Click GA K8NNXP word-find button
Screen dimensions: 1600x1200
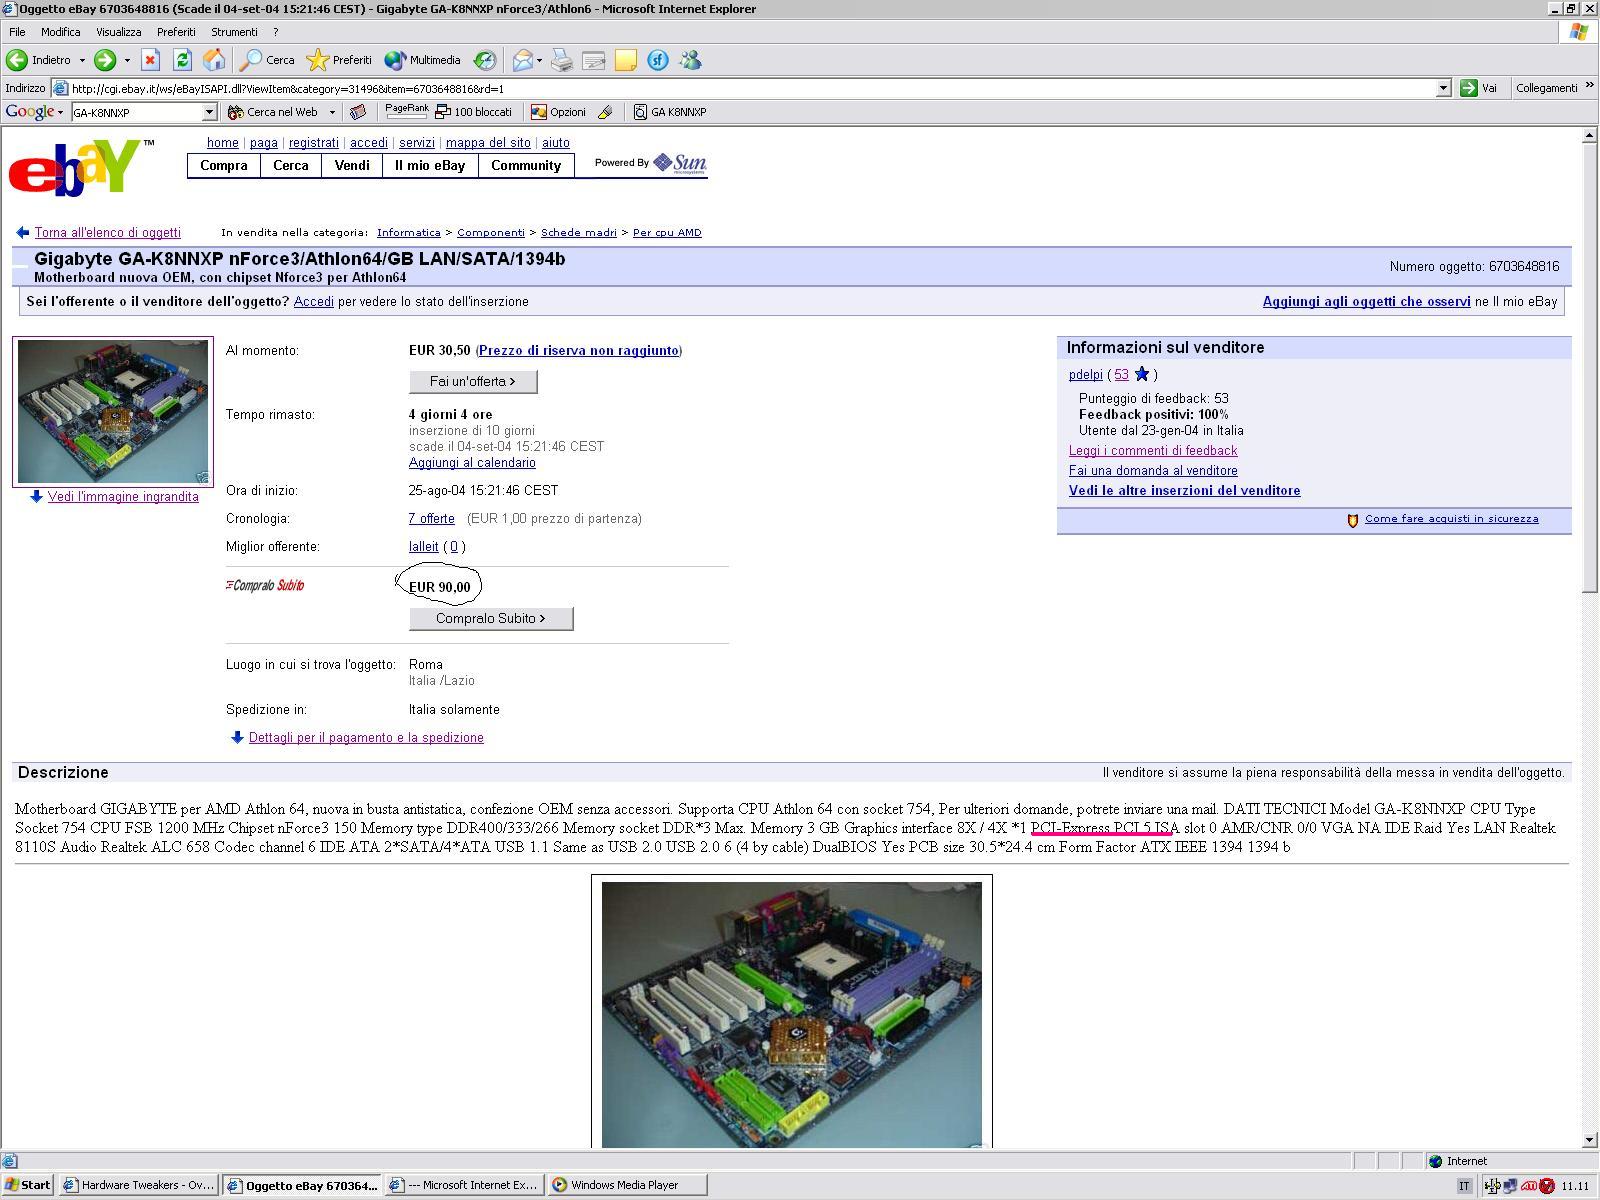(x=670, y=112)
